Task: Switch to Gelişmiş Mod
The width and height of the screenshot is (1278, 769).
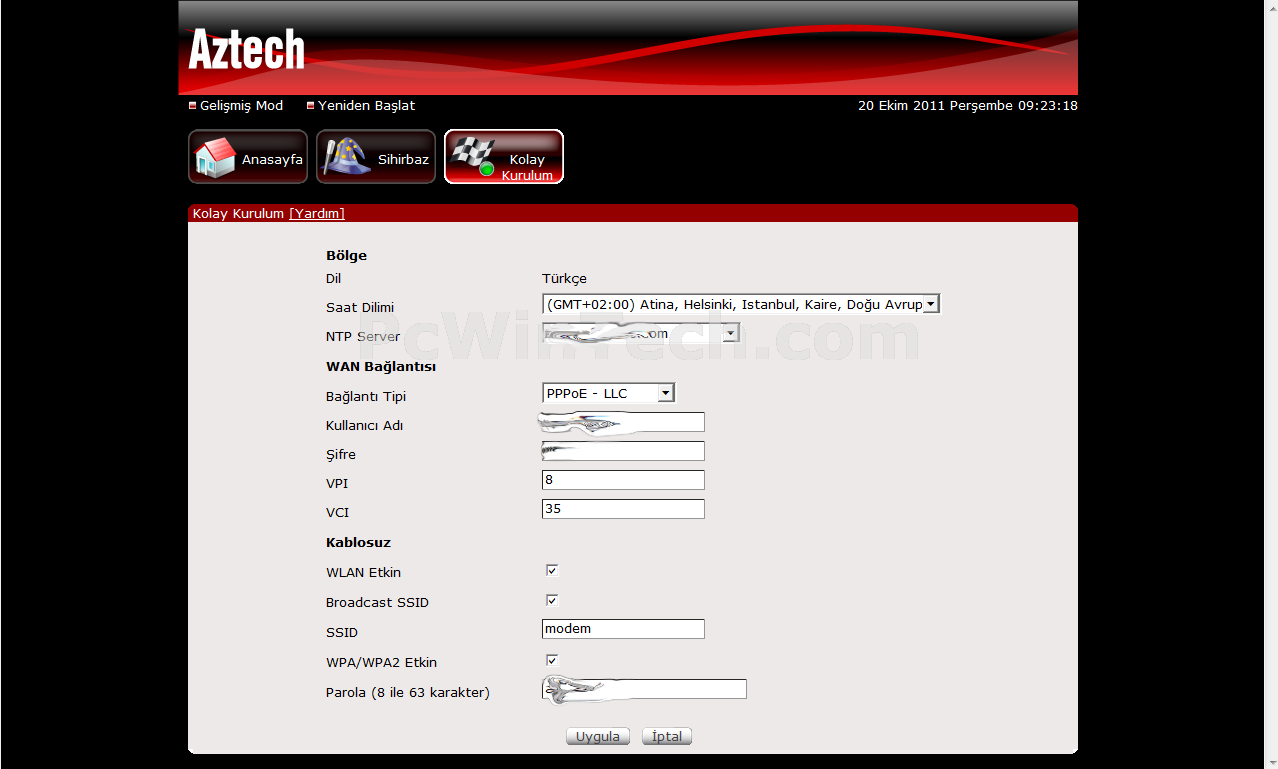Action: coord(241,106)
